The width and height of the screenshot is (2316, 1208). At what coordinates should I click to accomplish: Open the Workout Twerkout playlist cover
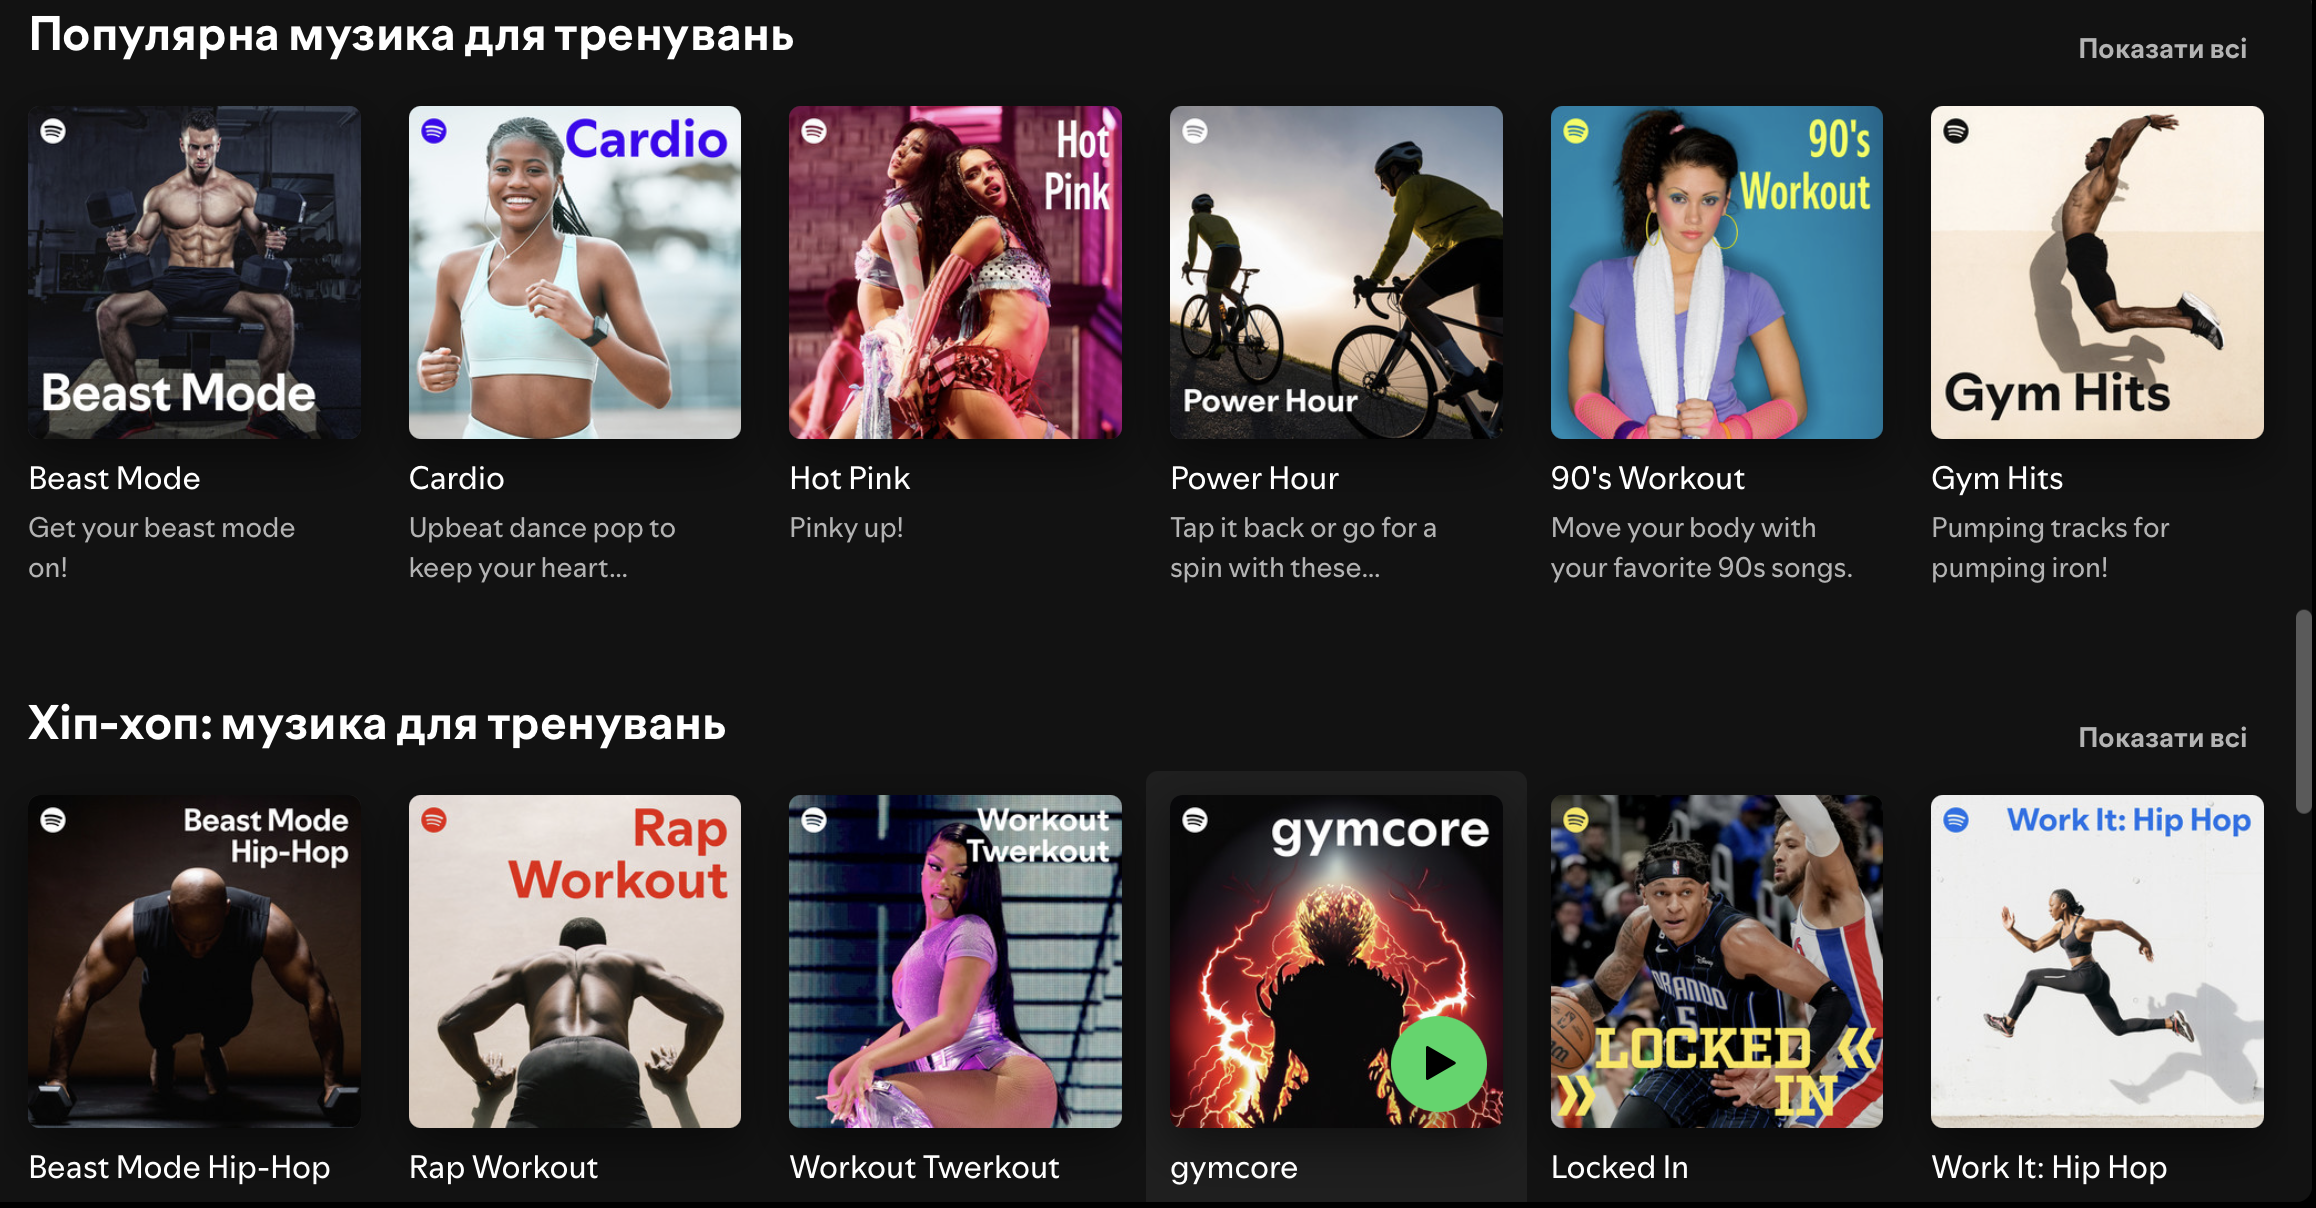click(955, 960)
